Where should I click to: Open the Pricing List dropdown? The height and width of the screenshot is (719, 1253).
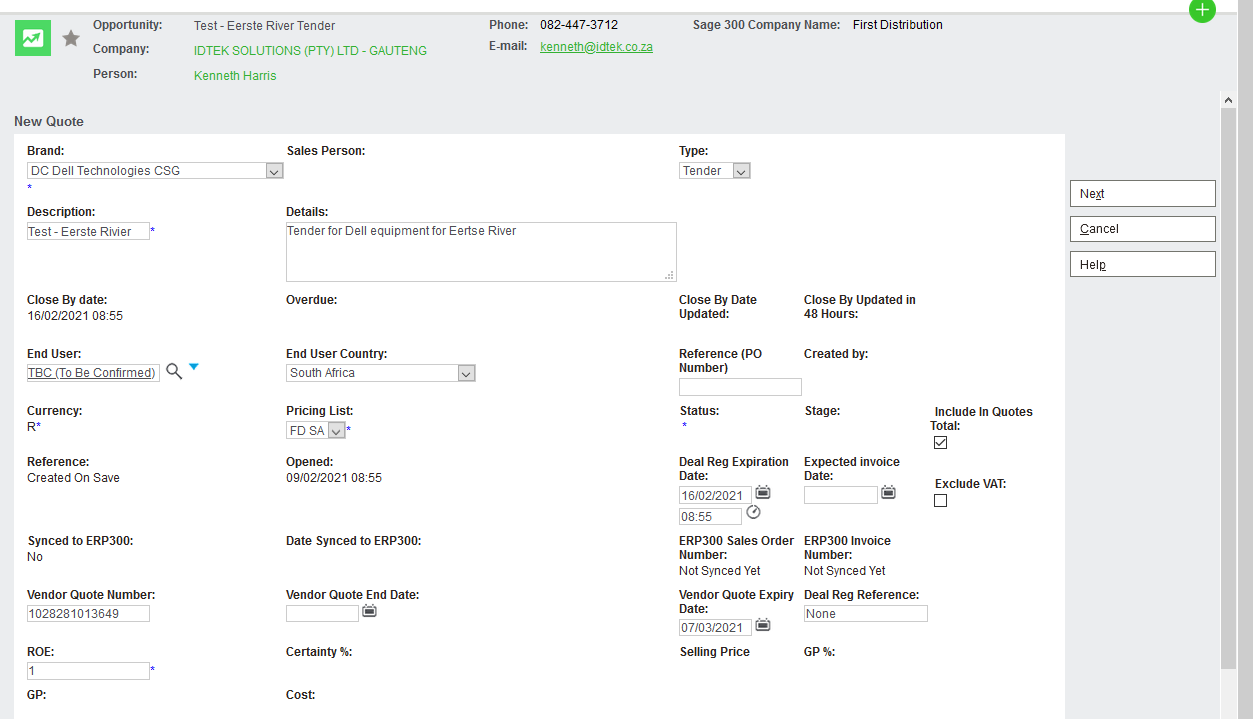pyautogui.click(x=337, y=431)
